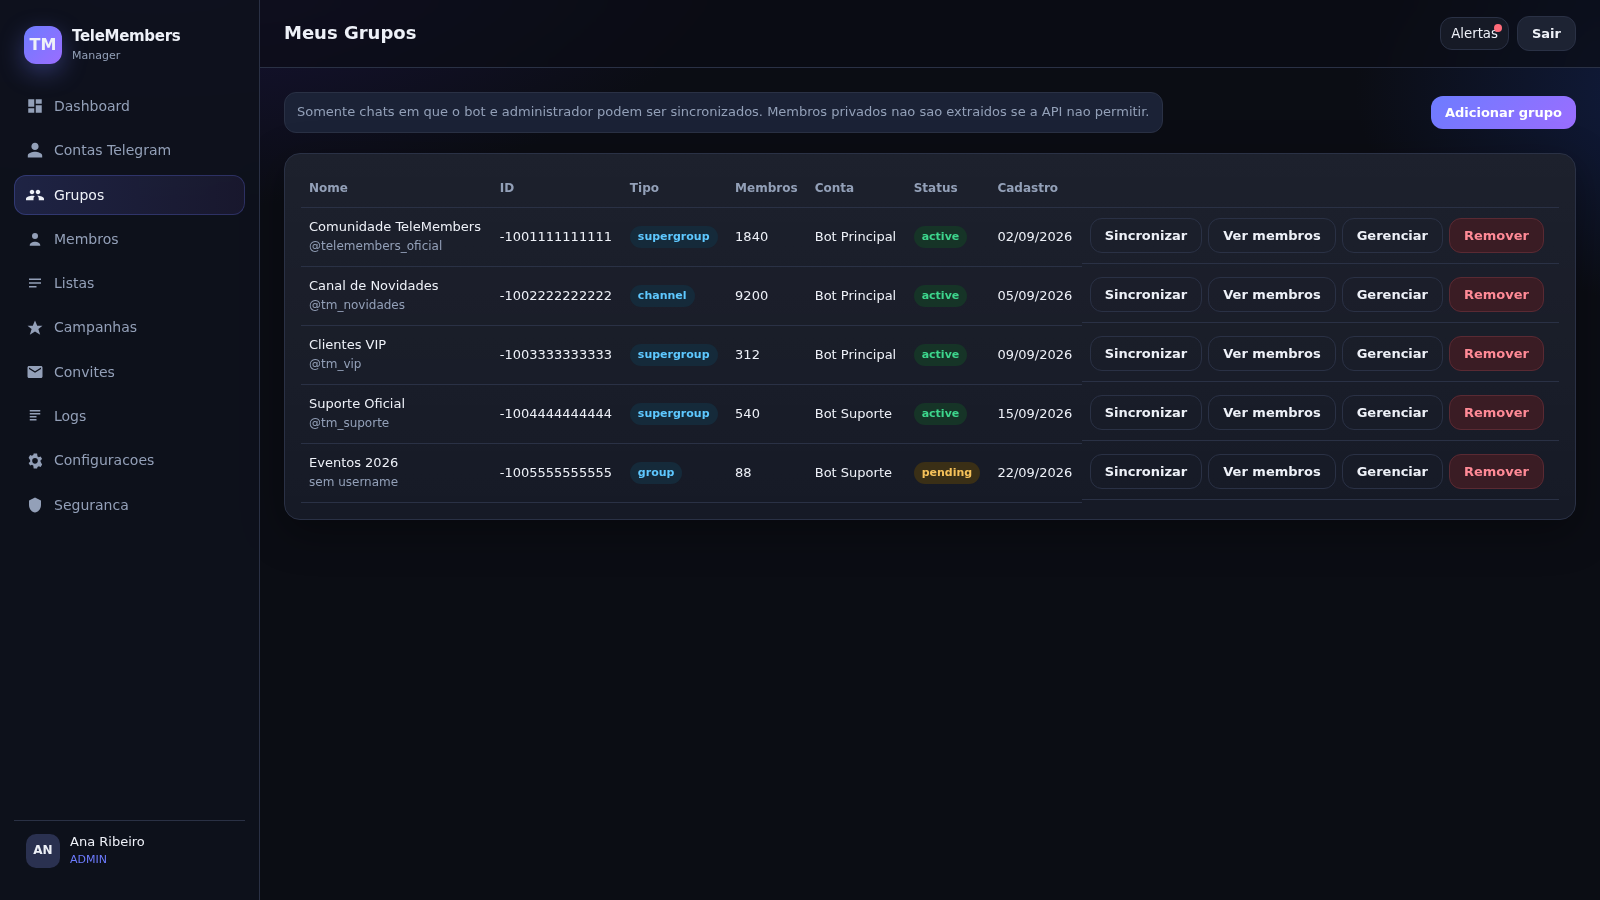Click the Configuracoes gear icon
Viewport: 1600px width, 900px height.
coord(35,460)
